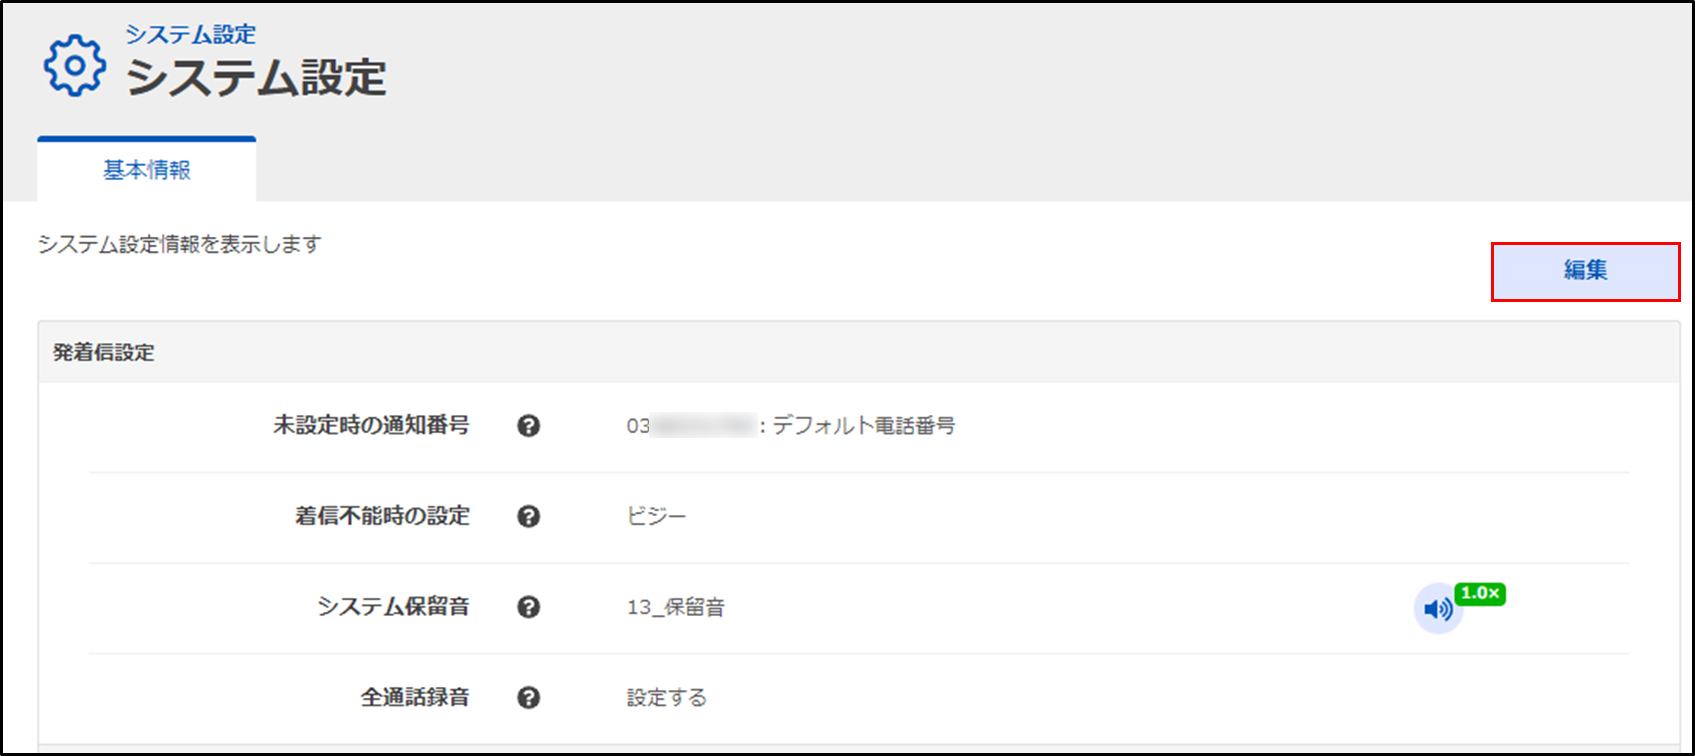Screen dimensions: 1695x756
Task: Switch to the 基本情報 tab
Action: click(x=147, y=170)
